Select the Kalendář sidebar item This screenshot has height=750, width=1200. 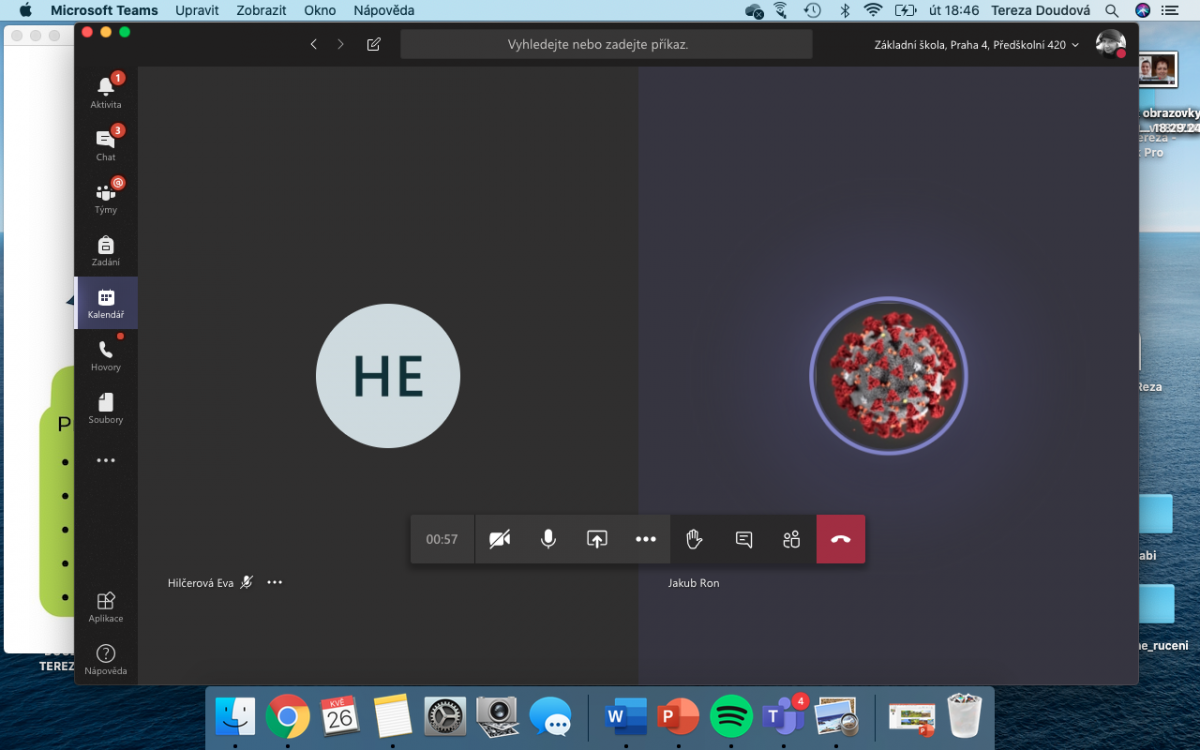click(x=106, y=302)
